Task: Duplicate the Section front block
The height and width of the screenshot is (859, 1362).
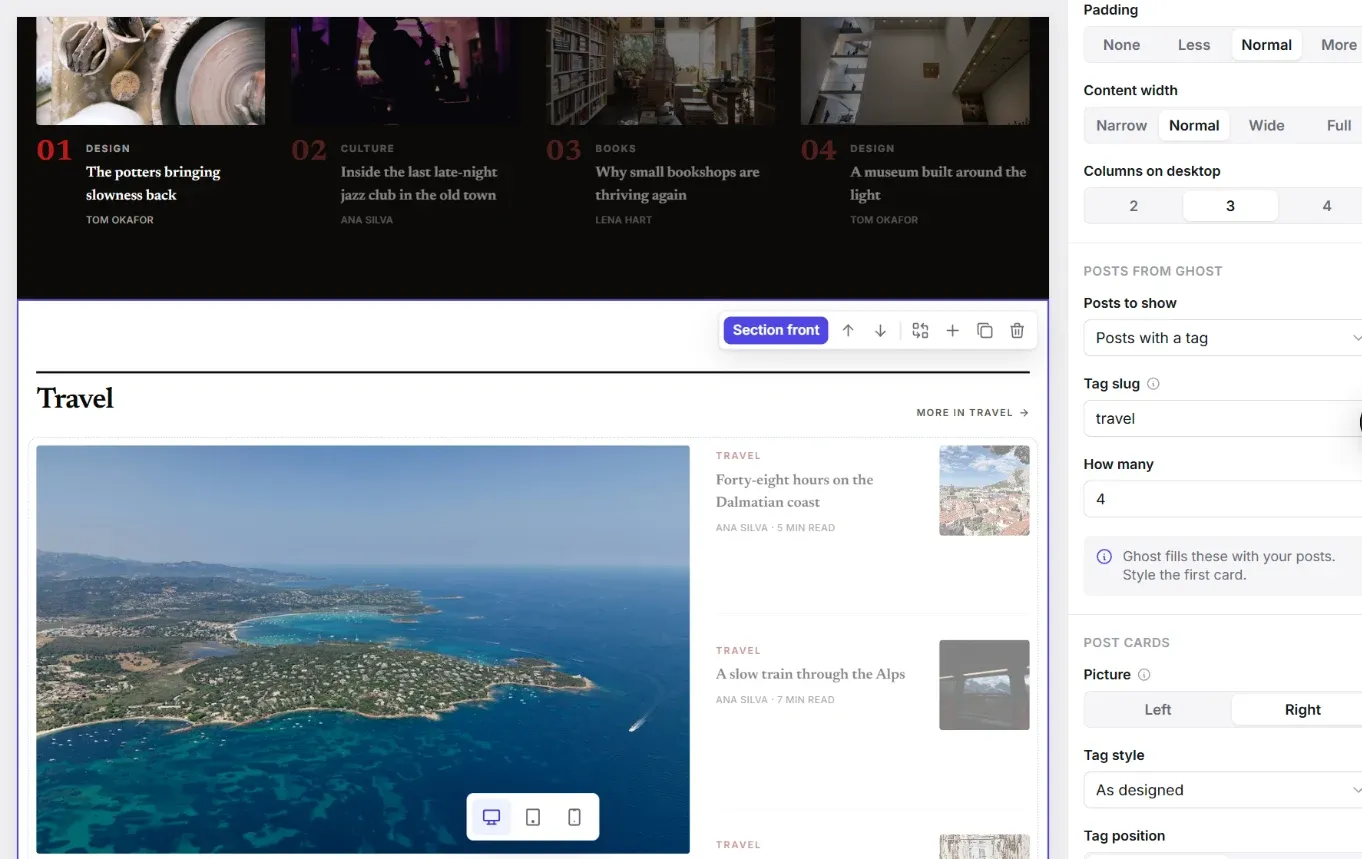Action: (x=985, y=330)
